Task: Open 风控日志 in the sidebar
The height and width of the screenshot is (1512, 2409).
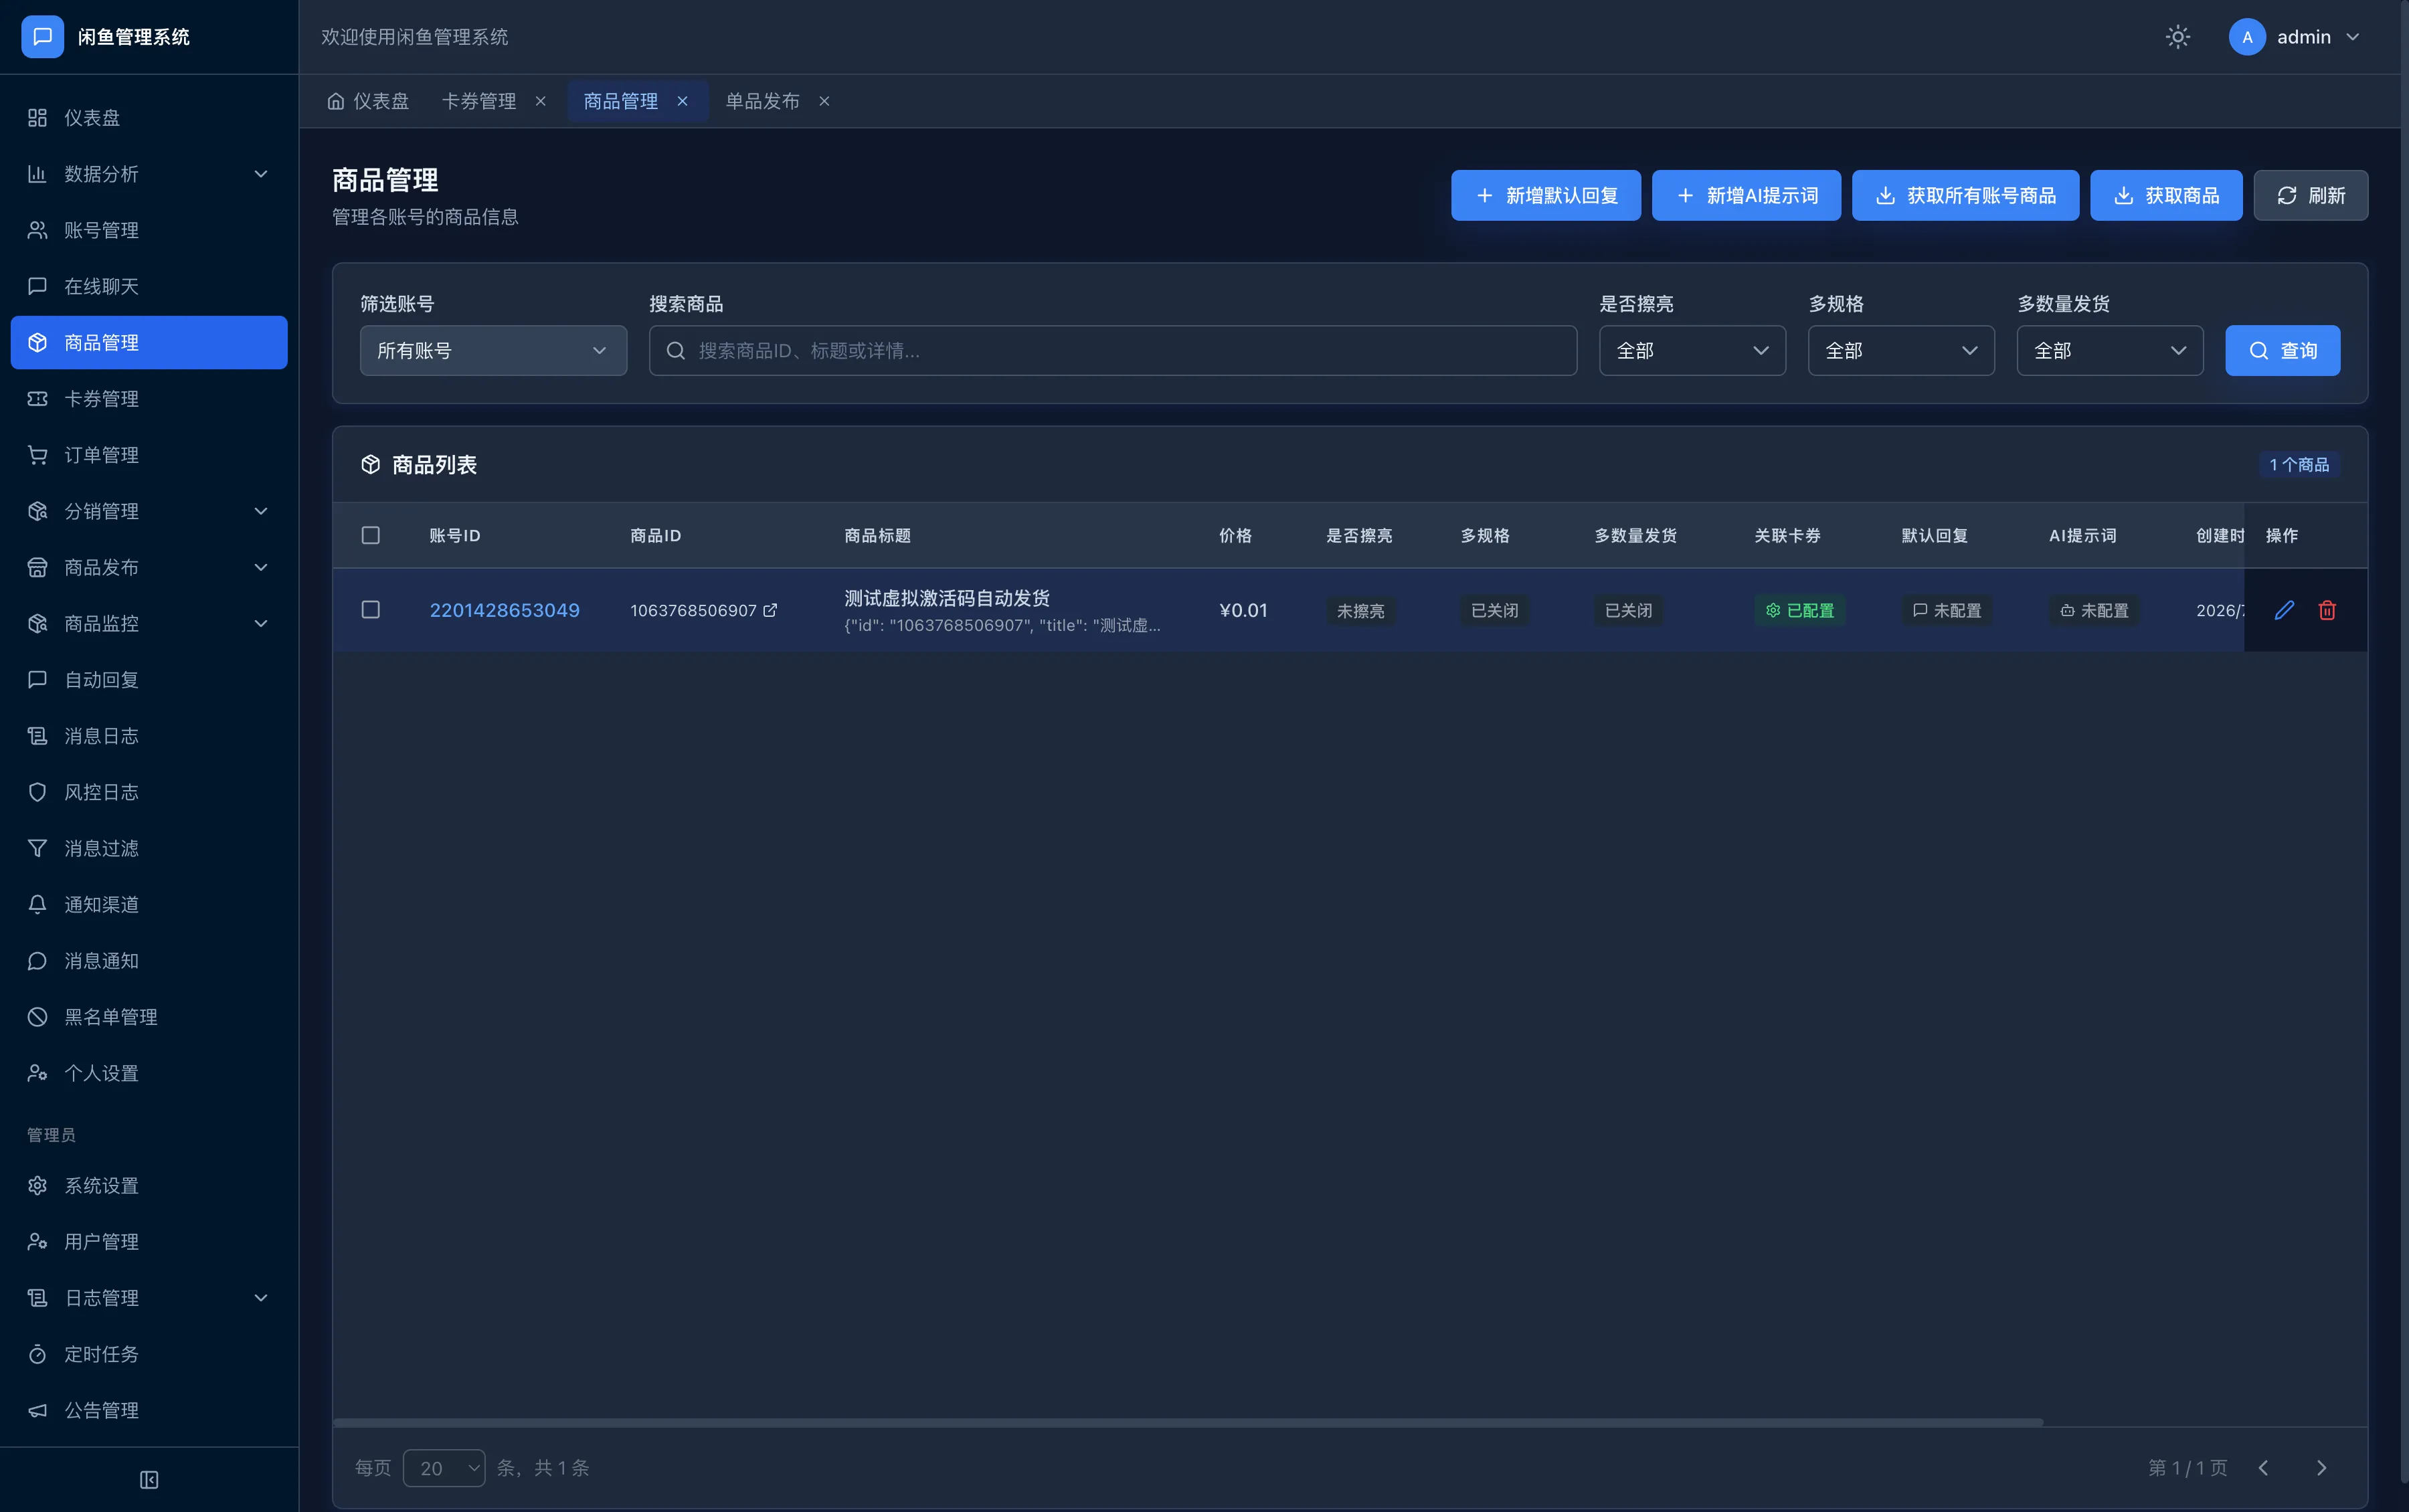Action: [149, 792]
